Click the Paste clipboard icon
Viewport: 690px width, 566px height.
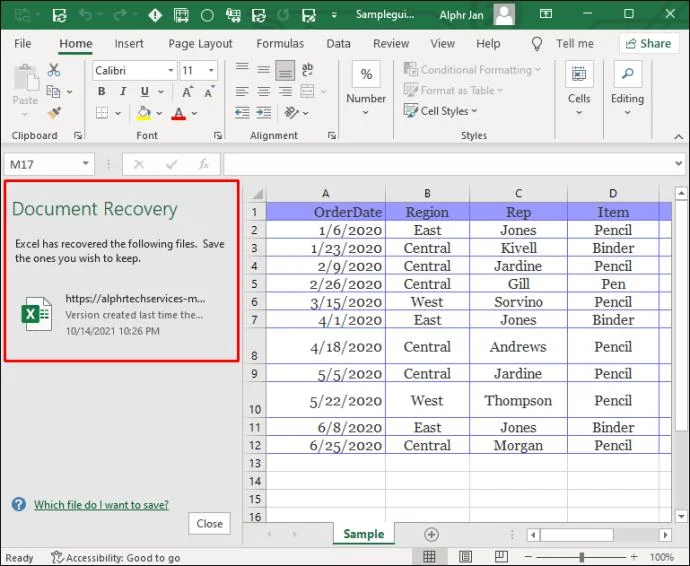point(25,78)
